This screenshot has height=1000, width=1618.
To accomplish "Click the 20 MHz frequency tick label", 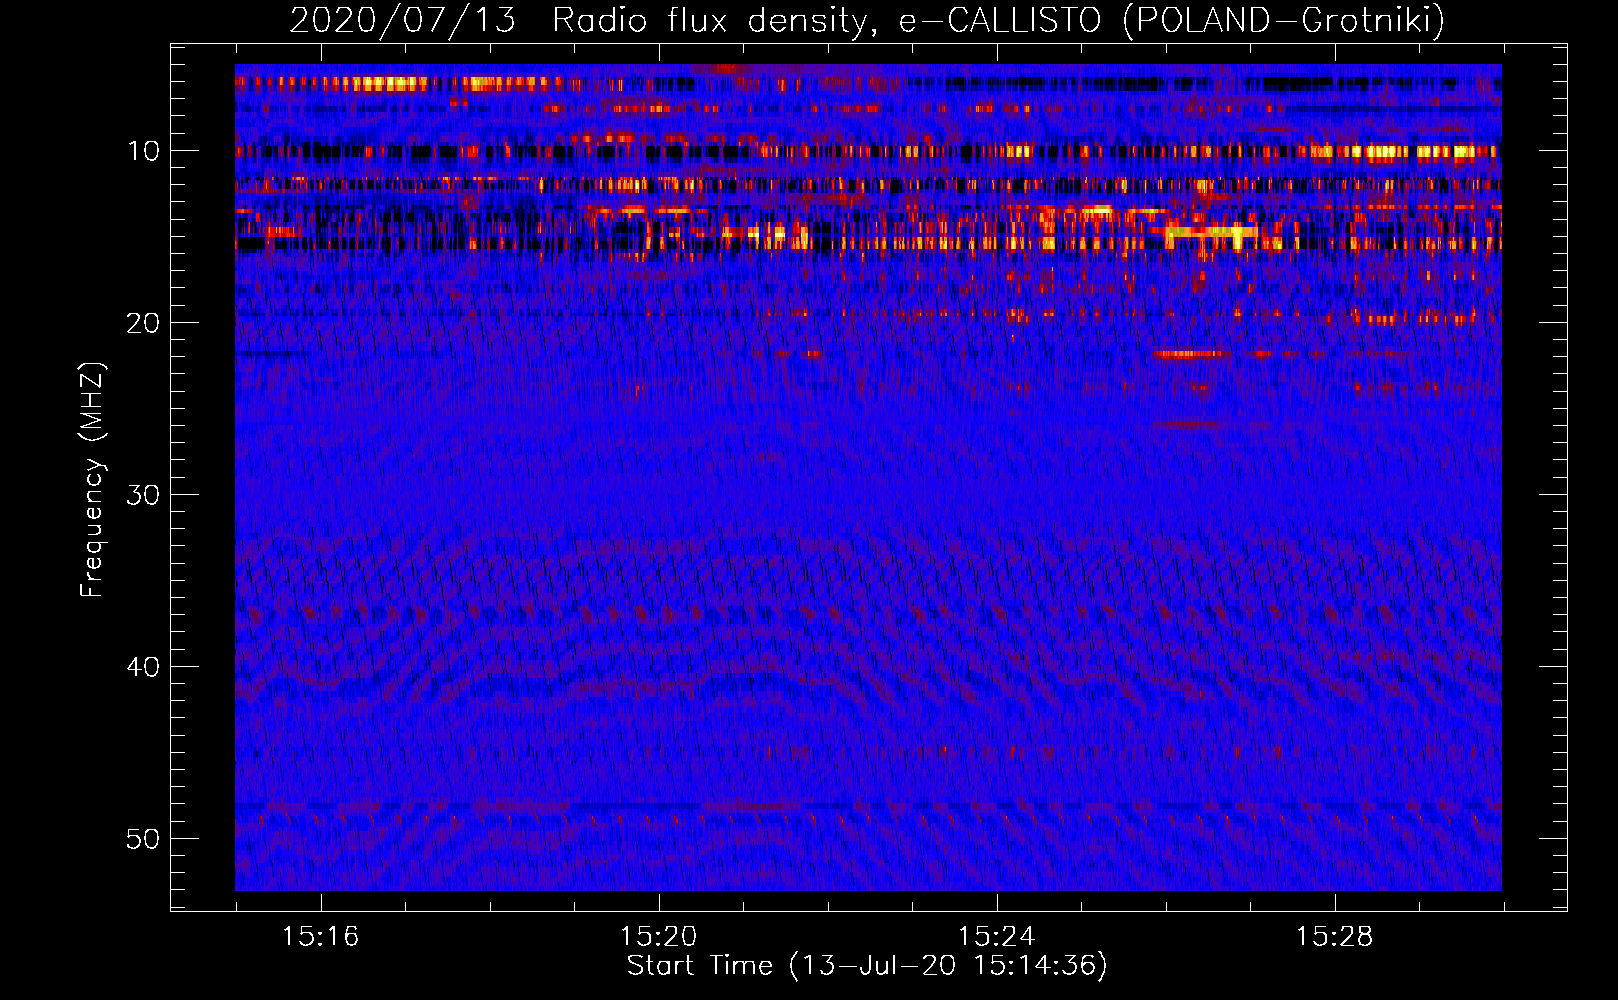I will (144, 322).
